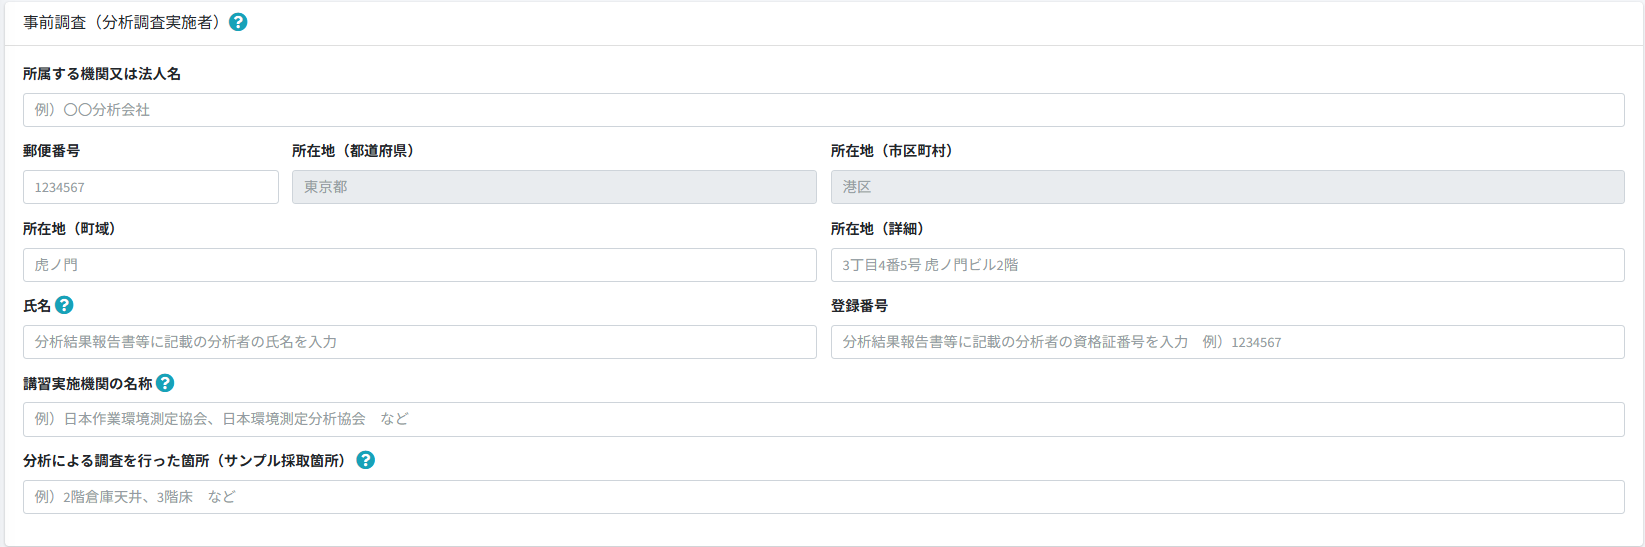The width and height of the screenshot is (1645, 547).
Task: Click the 登録番号 registration number field
Action: 1227,342
